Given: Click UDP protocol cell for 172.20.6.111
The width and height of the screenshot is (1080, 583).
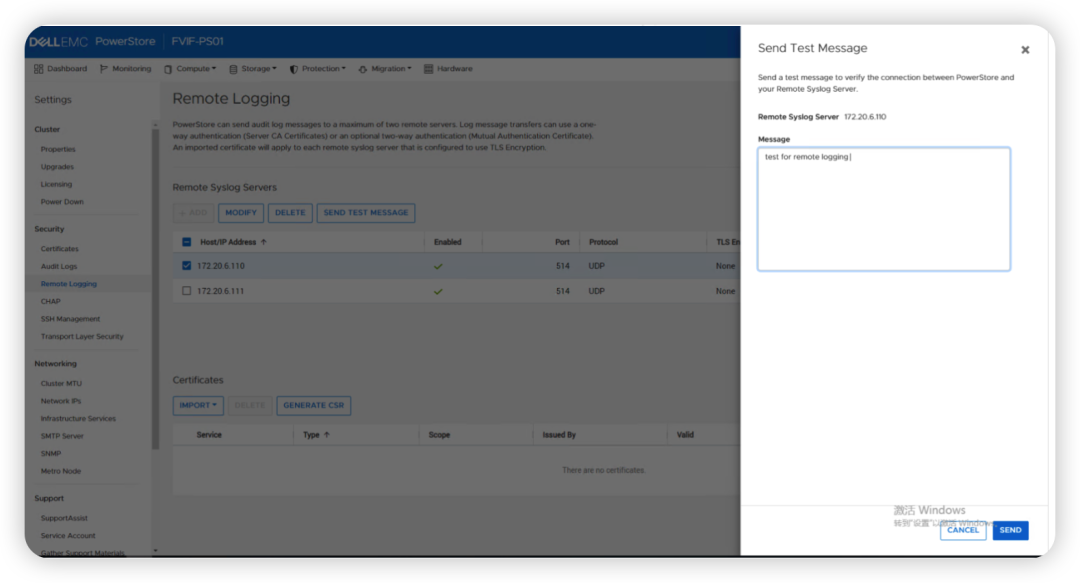Looking at the screenshot, I should click(596, 292).
